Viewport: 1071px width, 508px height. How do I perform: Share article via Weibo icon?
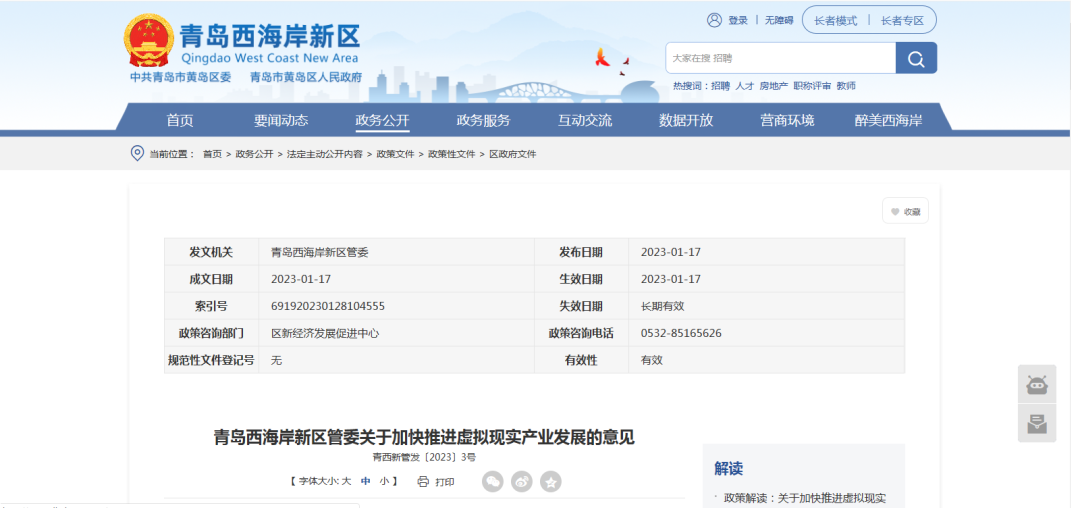522,482
